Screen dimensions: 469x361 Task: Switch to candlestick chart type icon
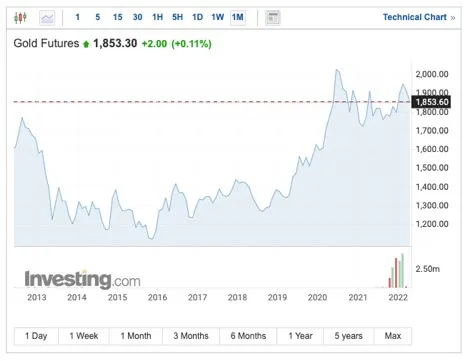[x=20, y=17]
